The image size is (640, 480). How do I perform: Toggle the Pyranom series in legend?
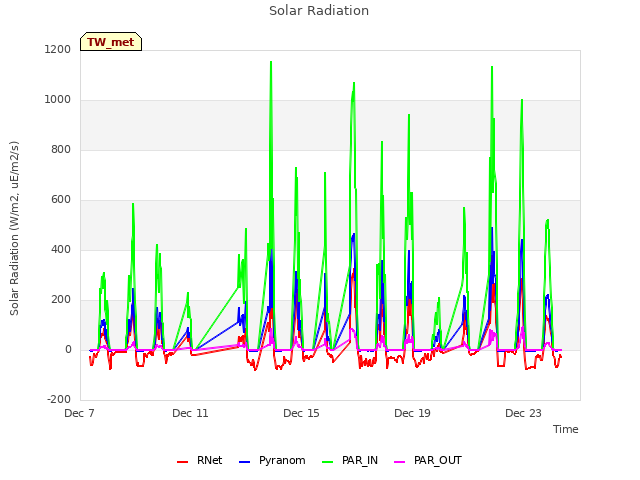tap(272, 460)
